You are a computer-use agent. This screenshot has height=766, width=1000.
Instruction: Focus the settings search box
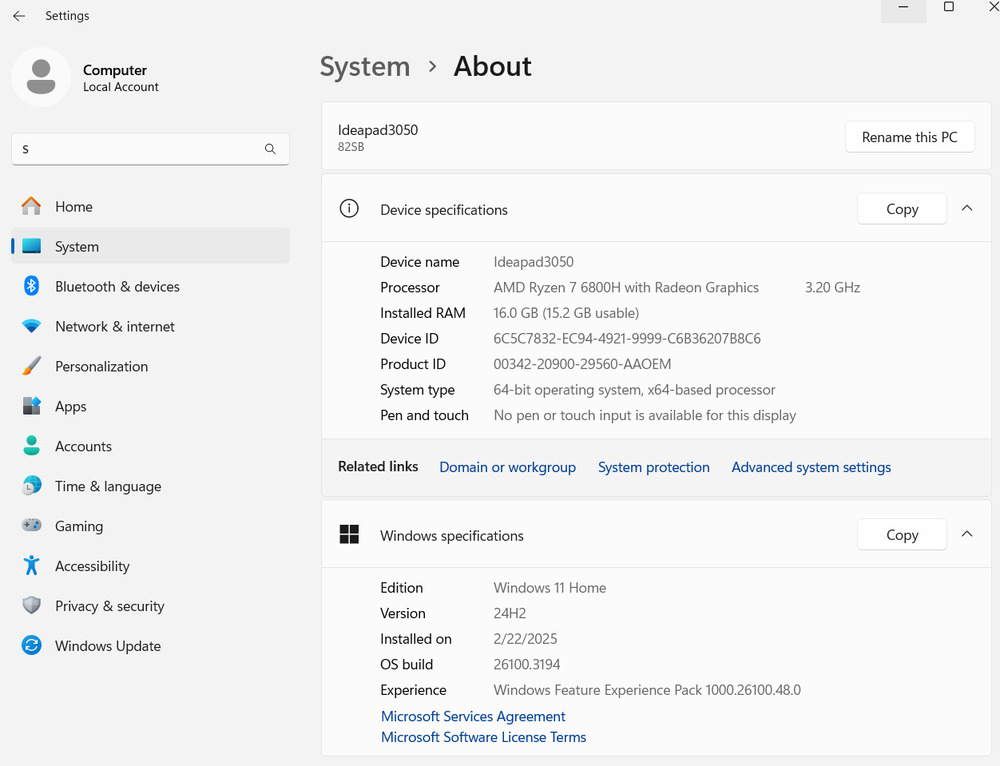(151, 149)
